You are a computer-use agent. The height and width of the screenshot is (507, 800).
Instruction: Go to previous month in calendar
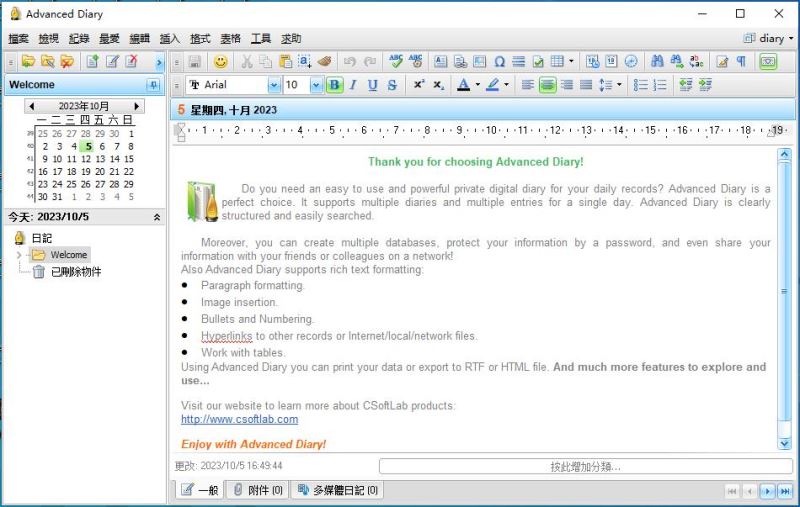(x=32, y=106)
